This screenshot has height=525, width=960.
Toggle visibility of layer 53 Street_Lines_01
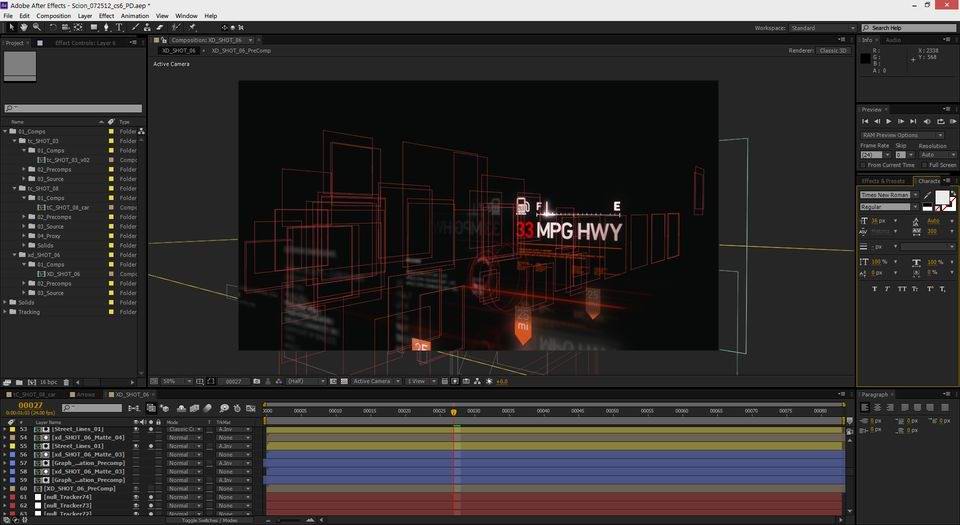tap(136, 429)
